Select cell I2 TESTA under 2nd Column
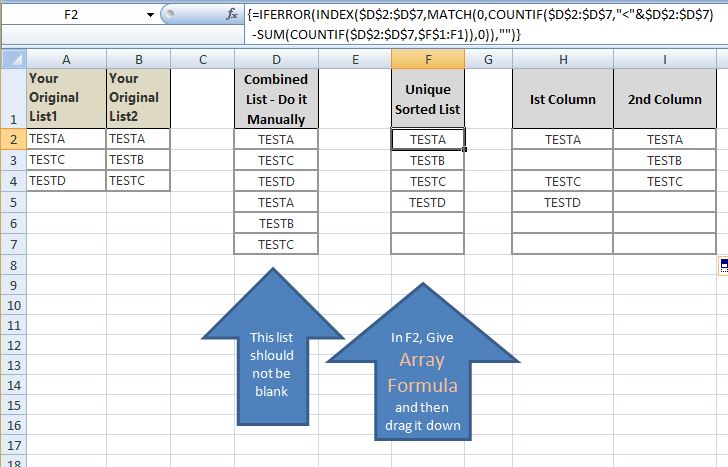This screenshot has height=467, width=728. (664, 139)
